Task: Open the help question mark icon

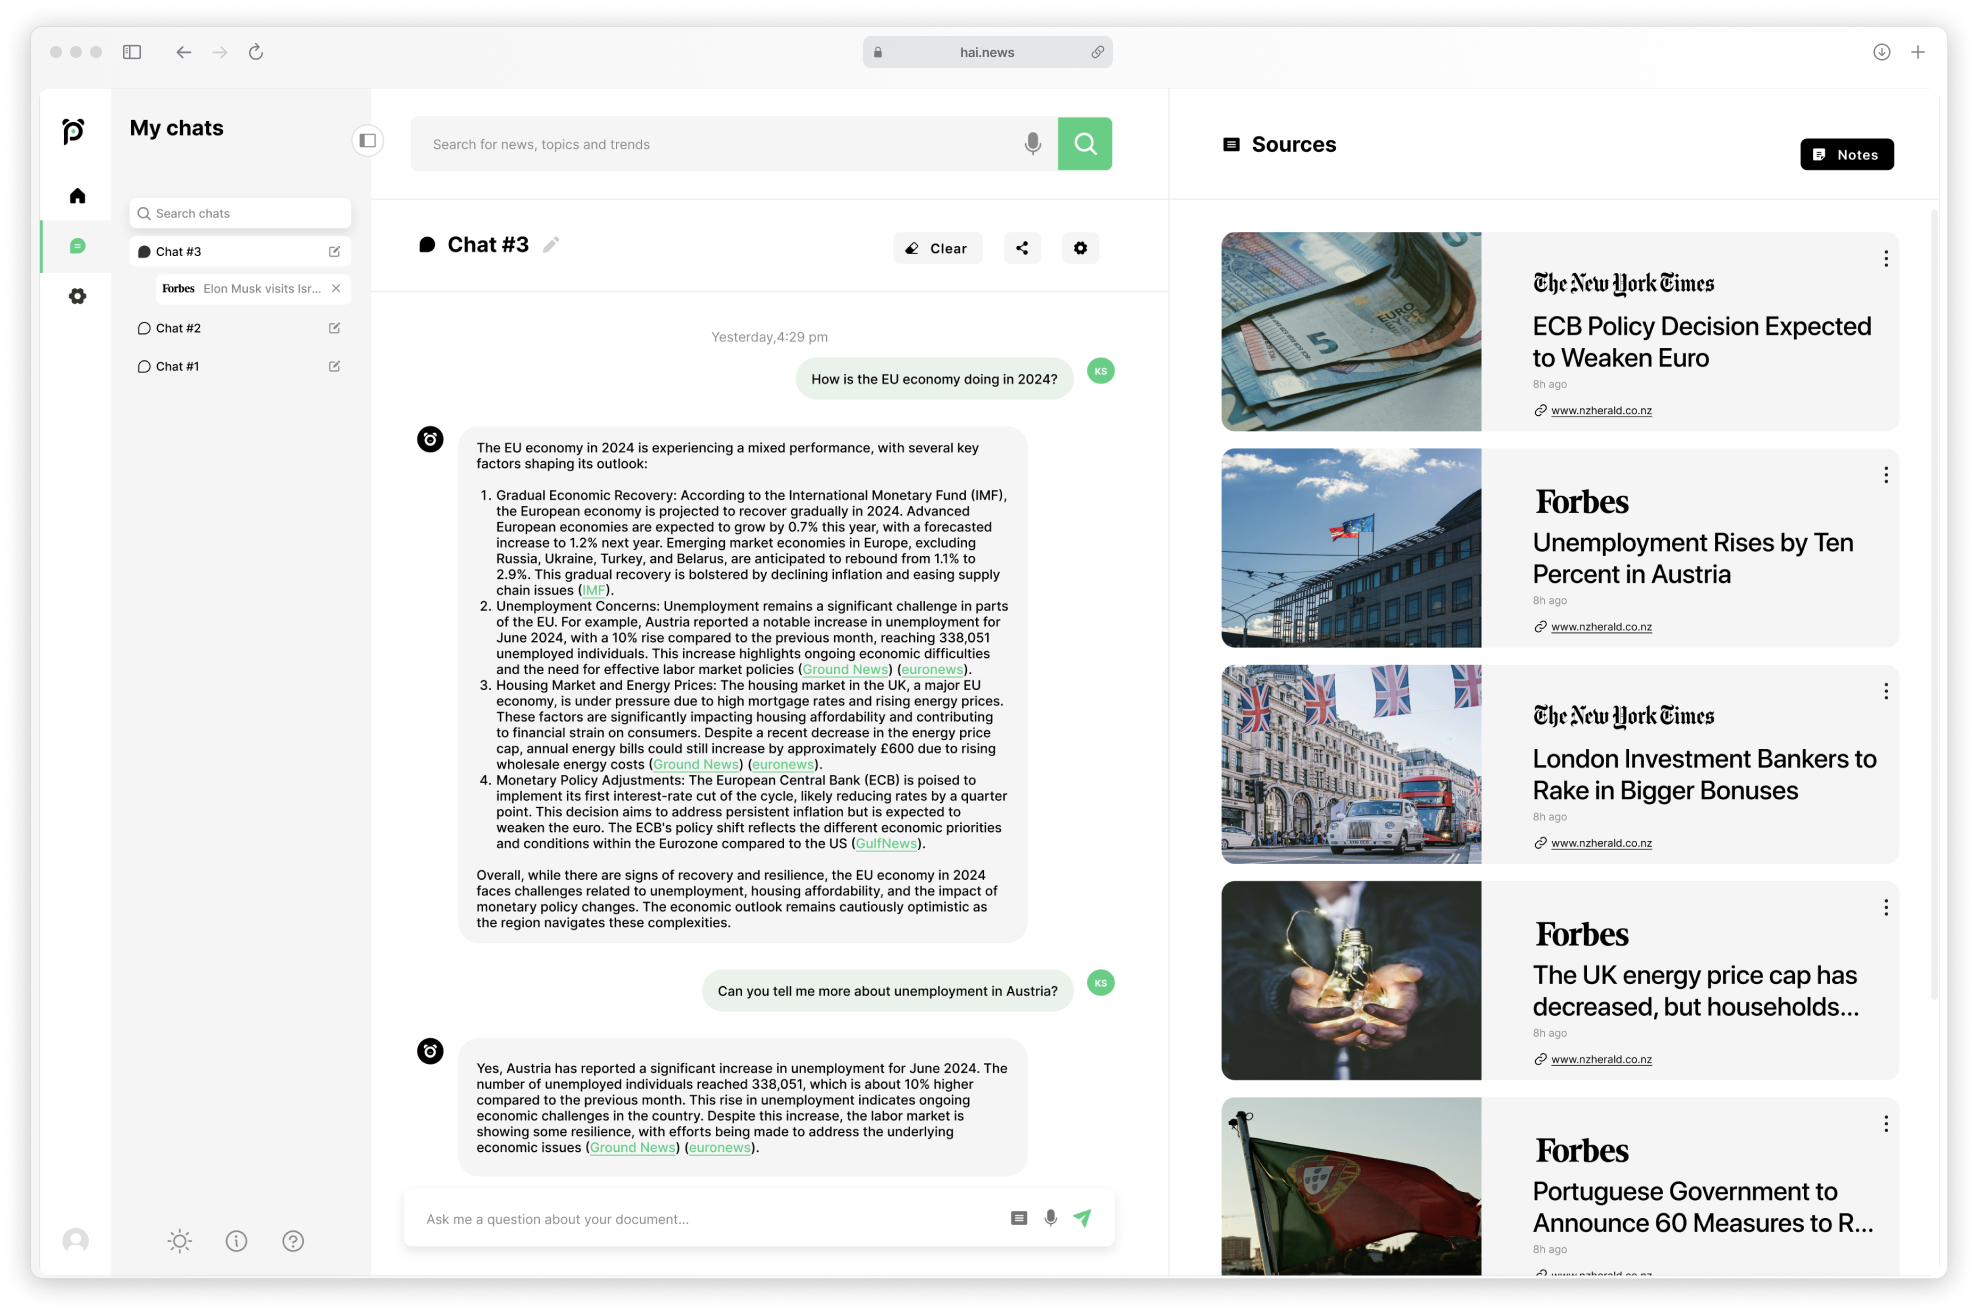Action: [293, 1241]
